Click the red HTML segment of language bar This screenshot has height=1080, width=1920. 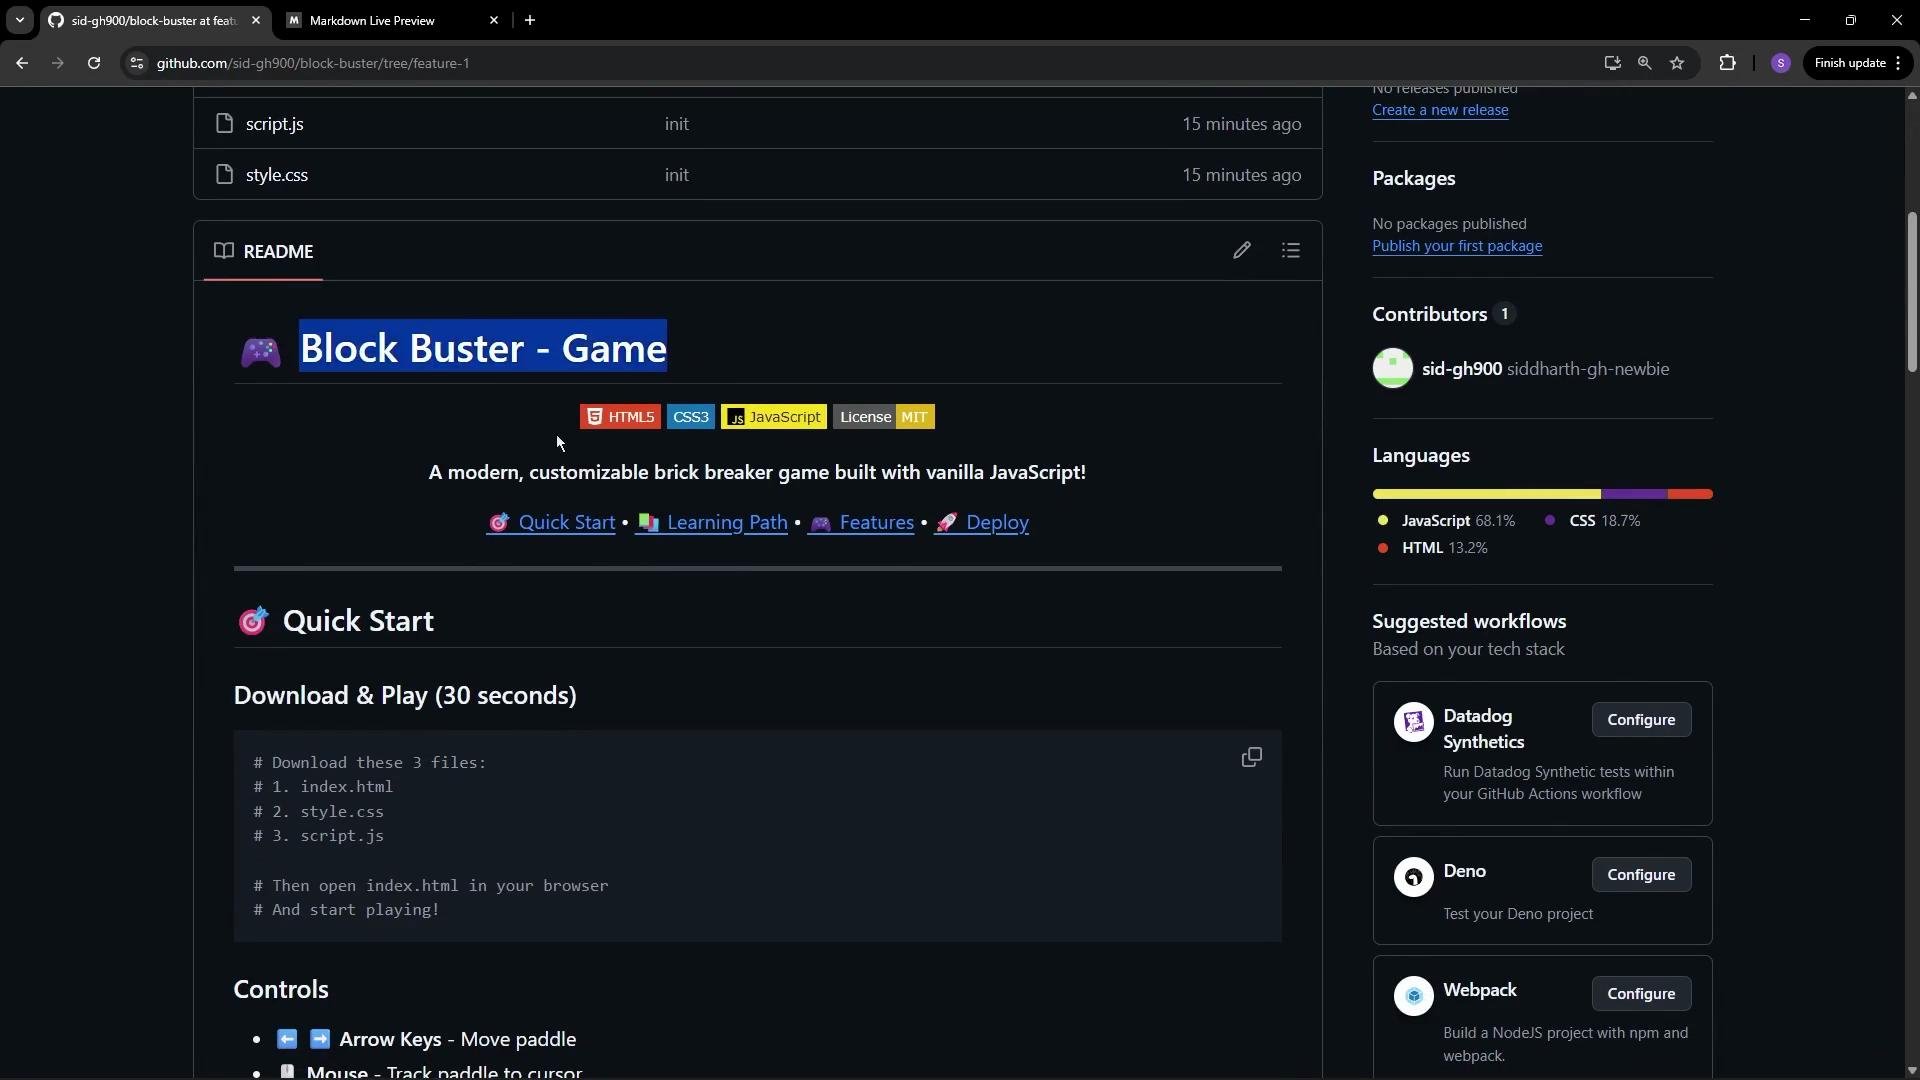tap(1690, 494)
